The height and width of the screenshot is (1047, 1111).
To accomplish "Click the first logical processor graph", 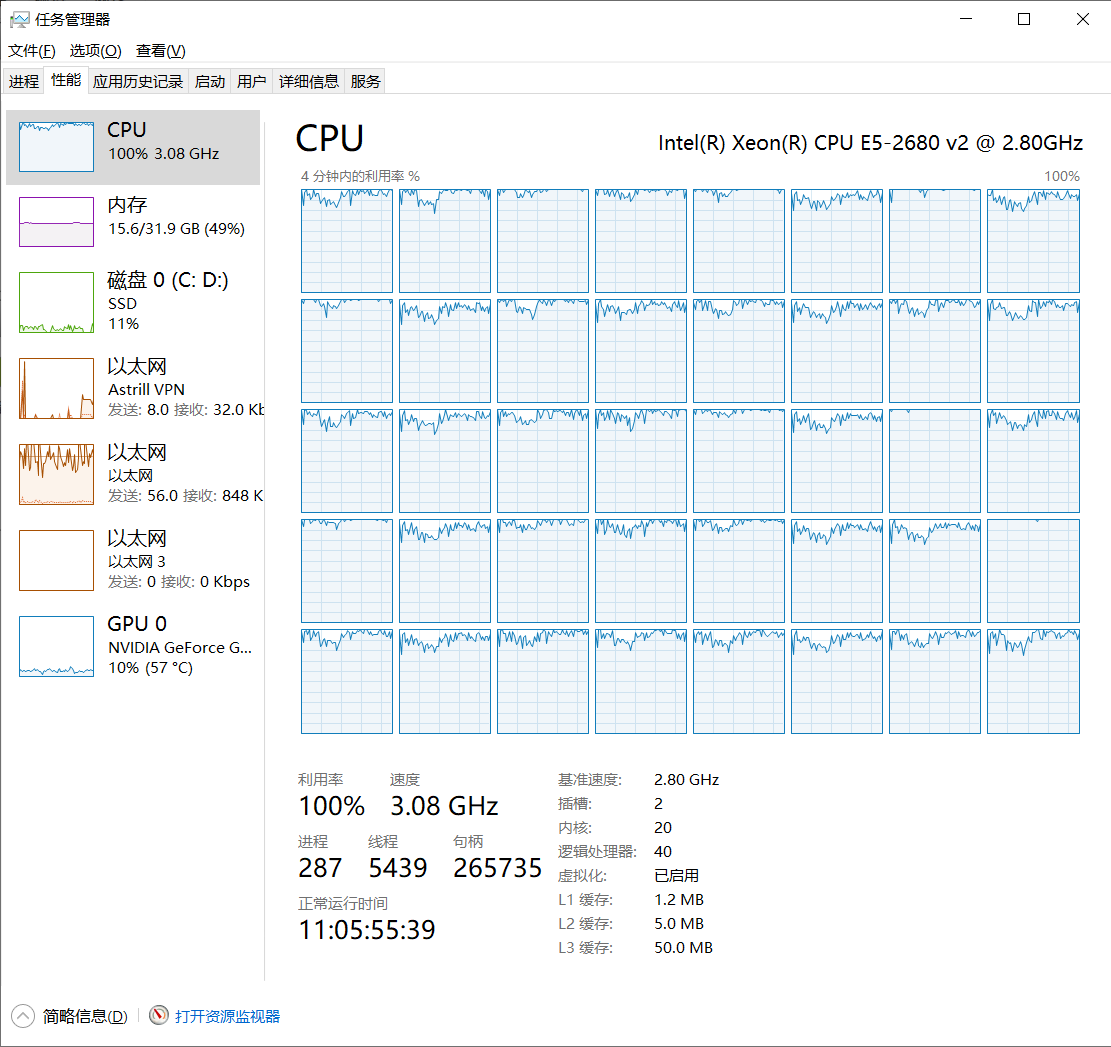I will pyautogui.click(x=346, y=241).
